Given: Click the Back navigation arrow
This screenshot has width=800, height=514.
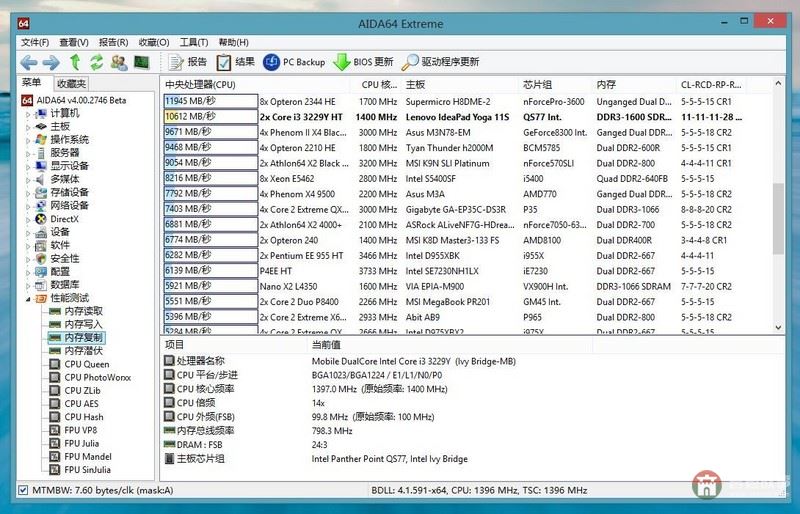Looking at the screenshot, I should [x=29, y=62].
